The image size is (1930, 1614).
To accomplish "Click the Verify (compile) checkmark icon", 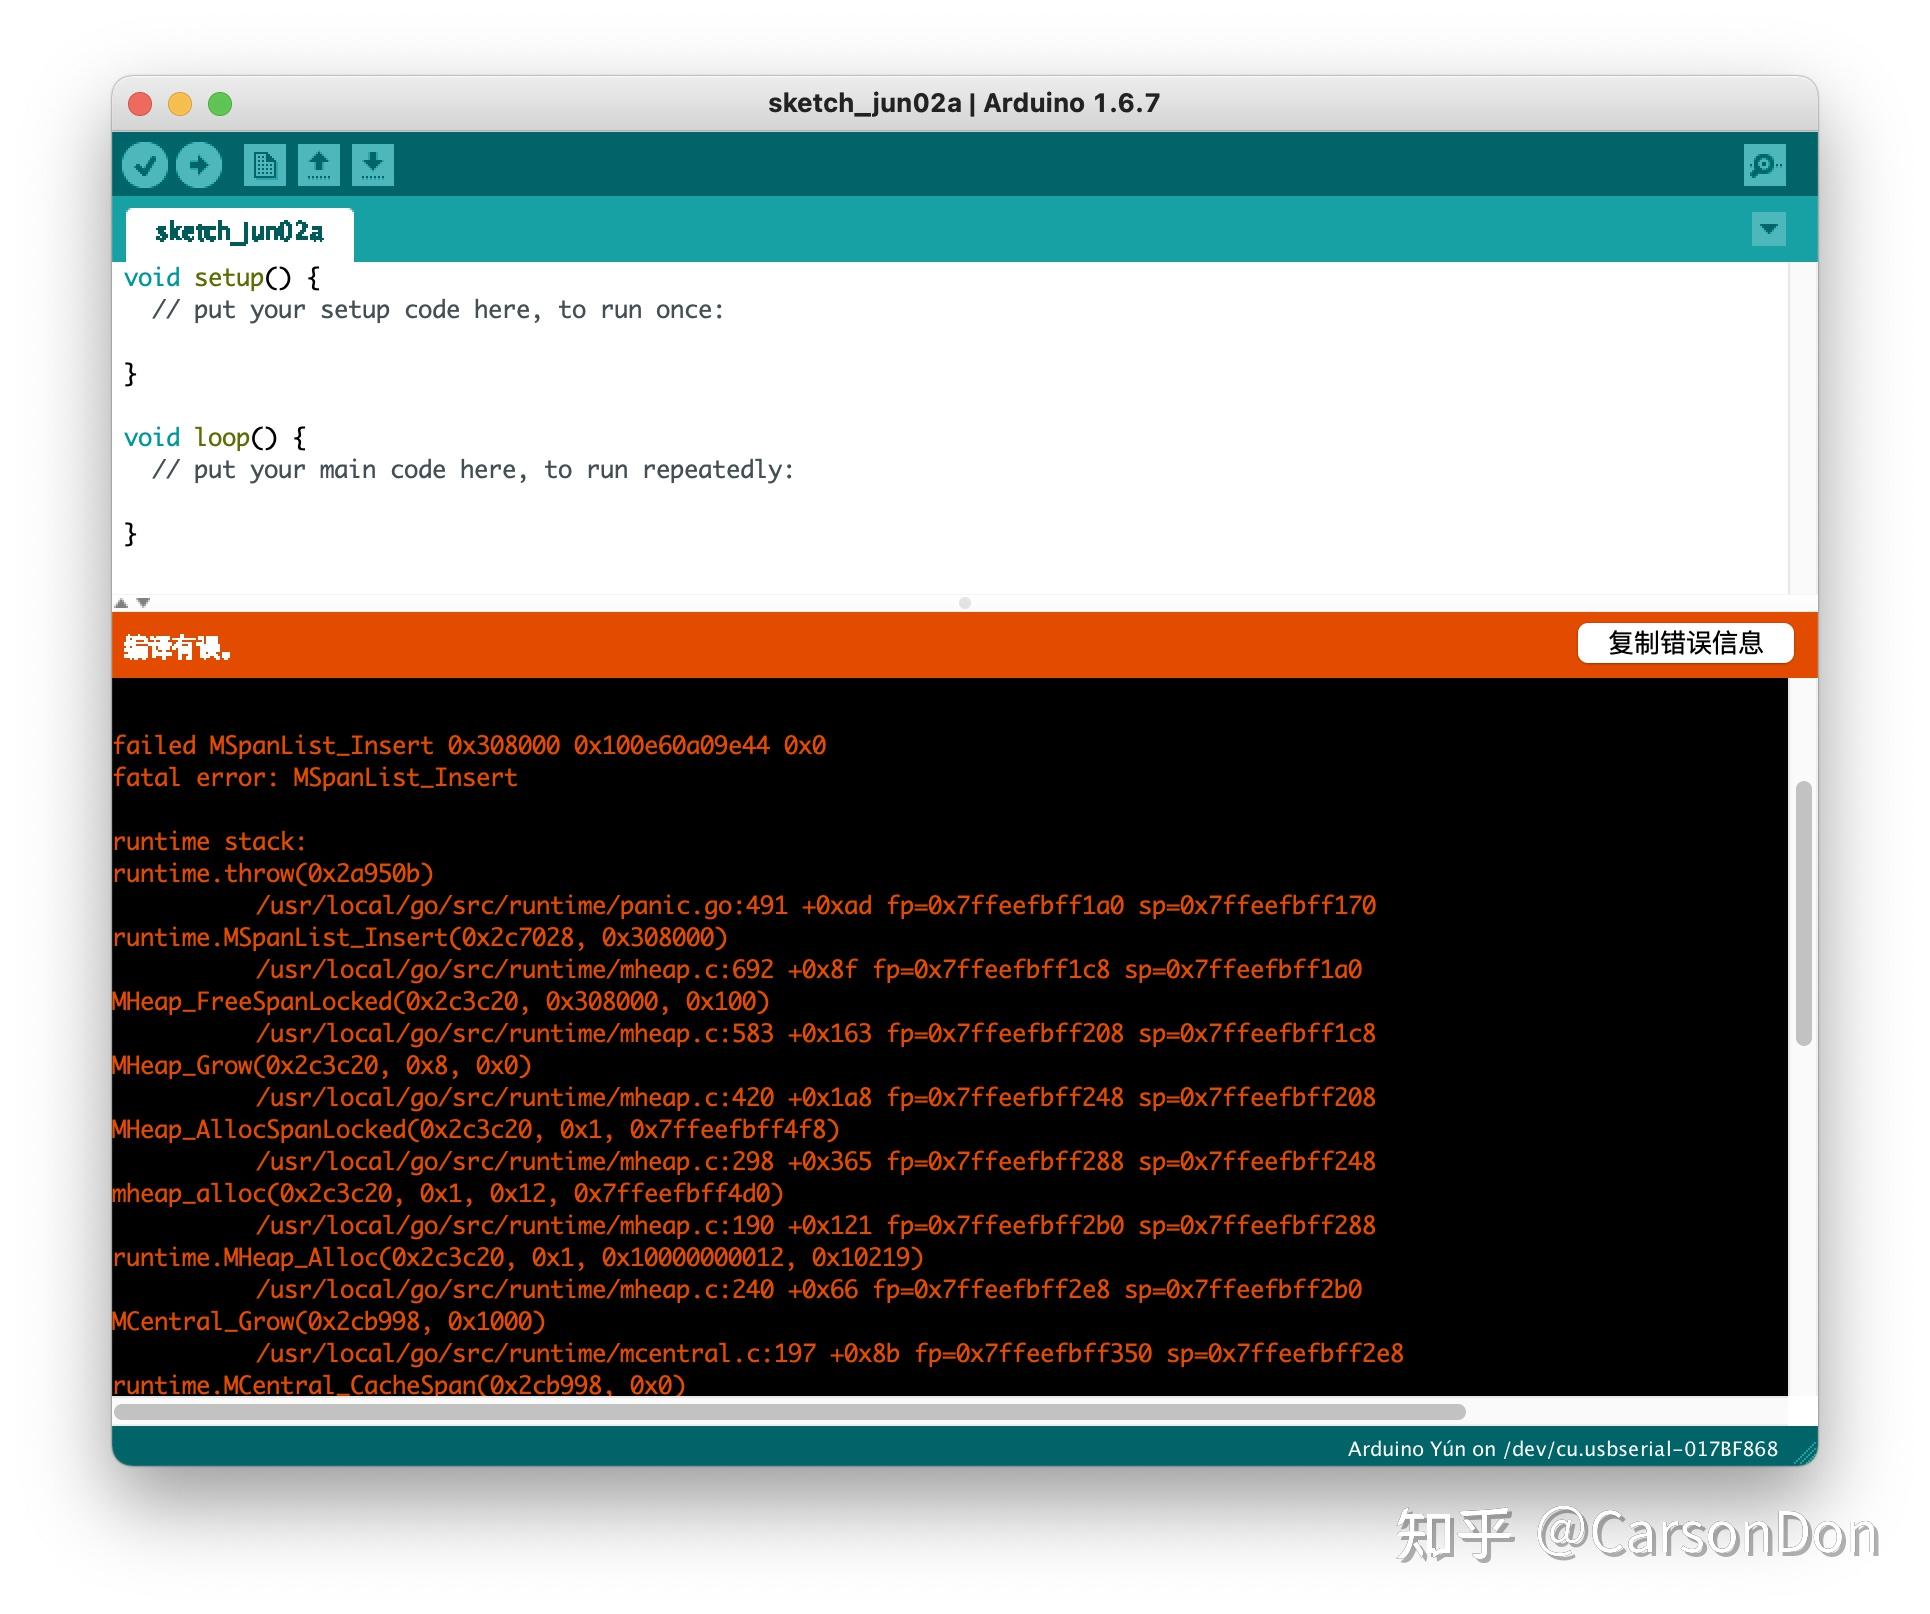I will [x=144, y=164].
